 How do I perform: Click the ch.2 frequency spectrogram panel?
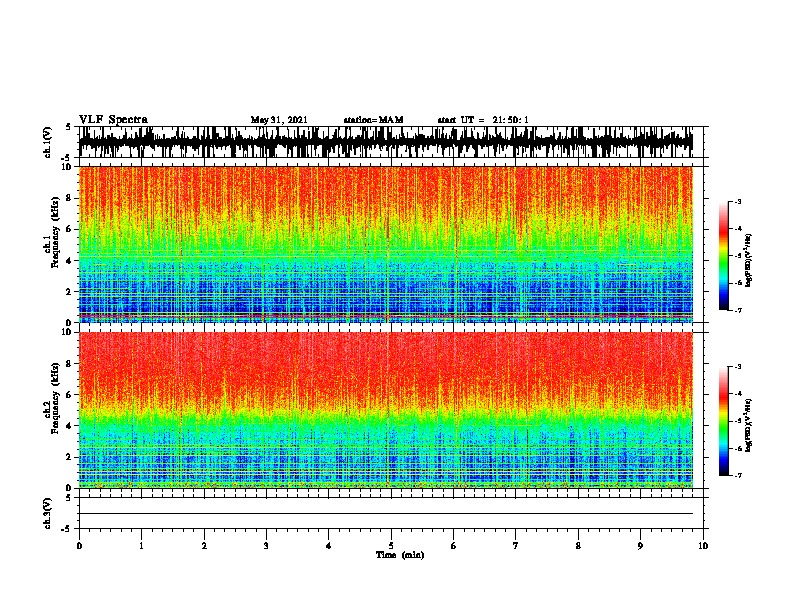pyautogui.click(x=386, y=410)
